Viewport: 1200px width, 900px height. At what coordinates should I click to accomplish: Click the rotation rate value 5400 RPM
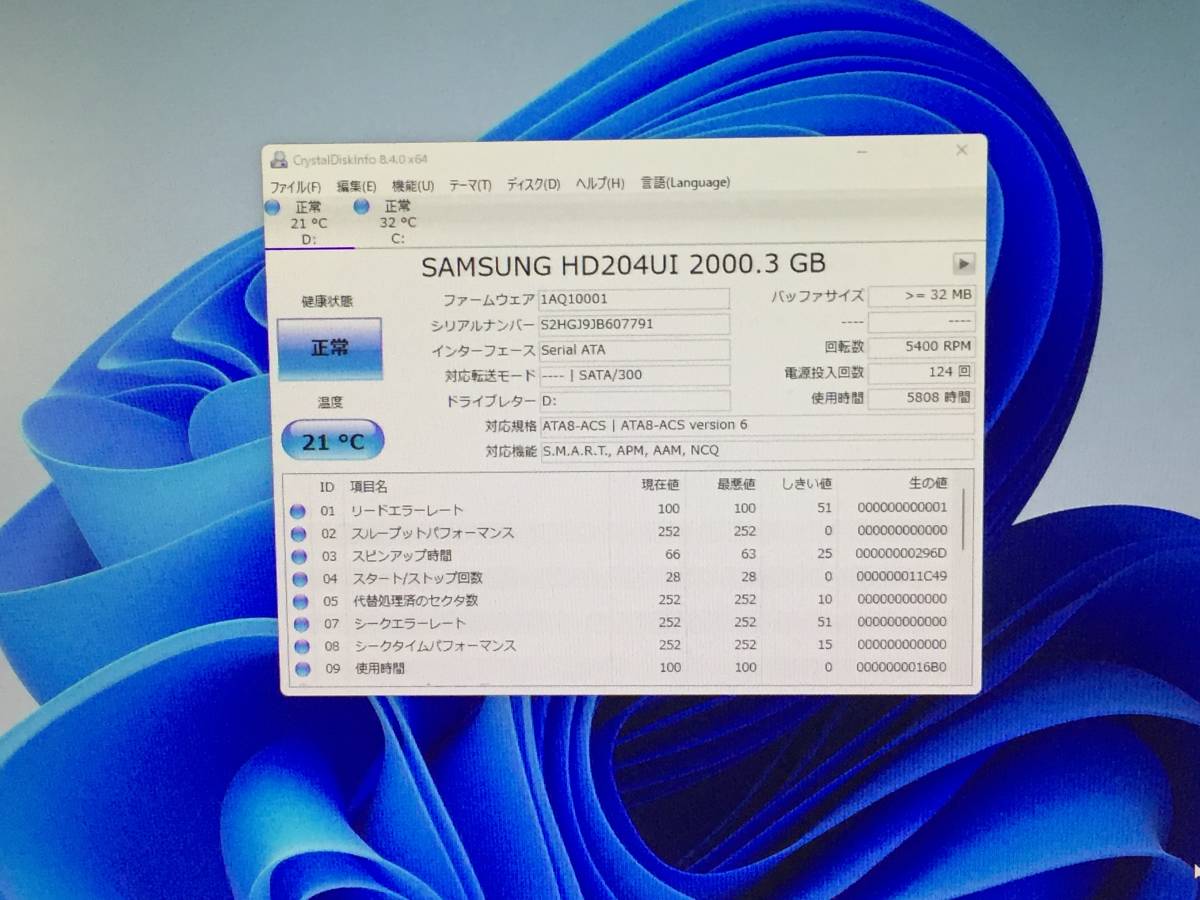[921, 347]
